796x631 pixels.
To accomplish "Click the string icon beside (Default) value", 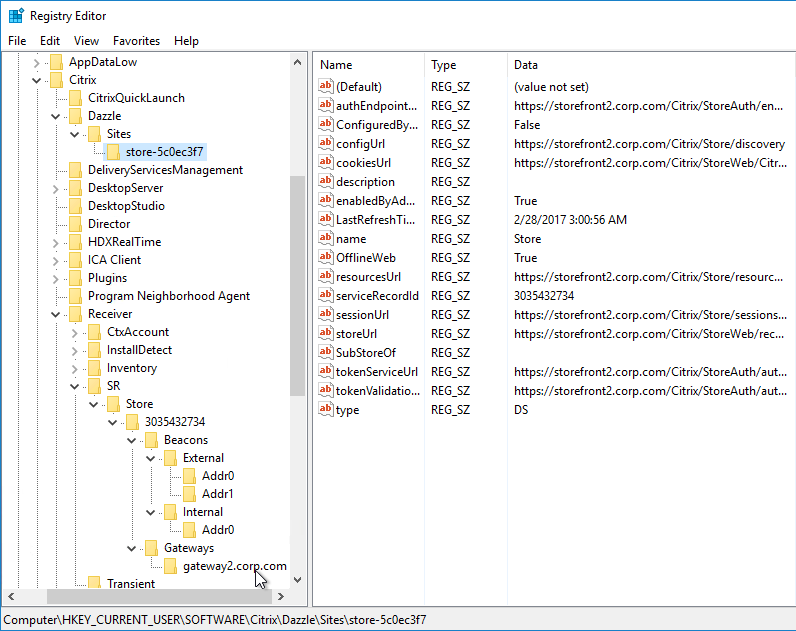I will point(325,86).
